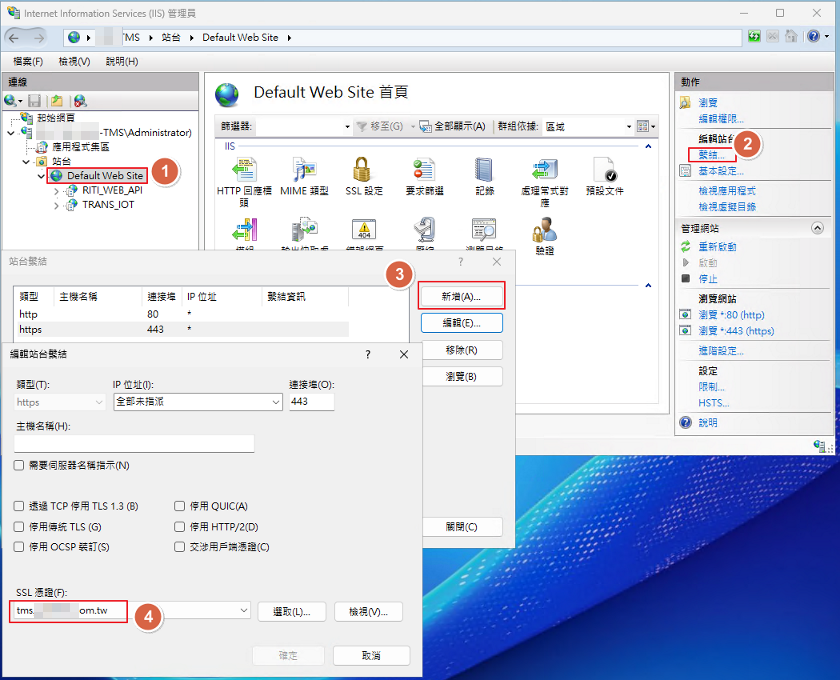This screenshot has width=840, height=680.
Task: Open the group-by dropdown
Action: click(629, 127)
